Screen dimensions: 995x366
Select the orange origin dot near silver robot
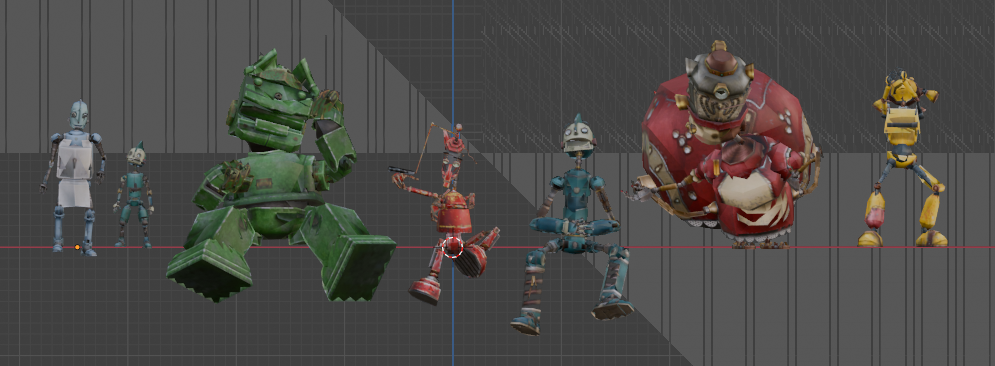(x=77, y=247)
